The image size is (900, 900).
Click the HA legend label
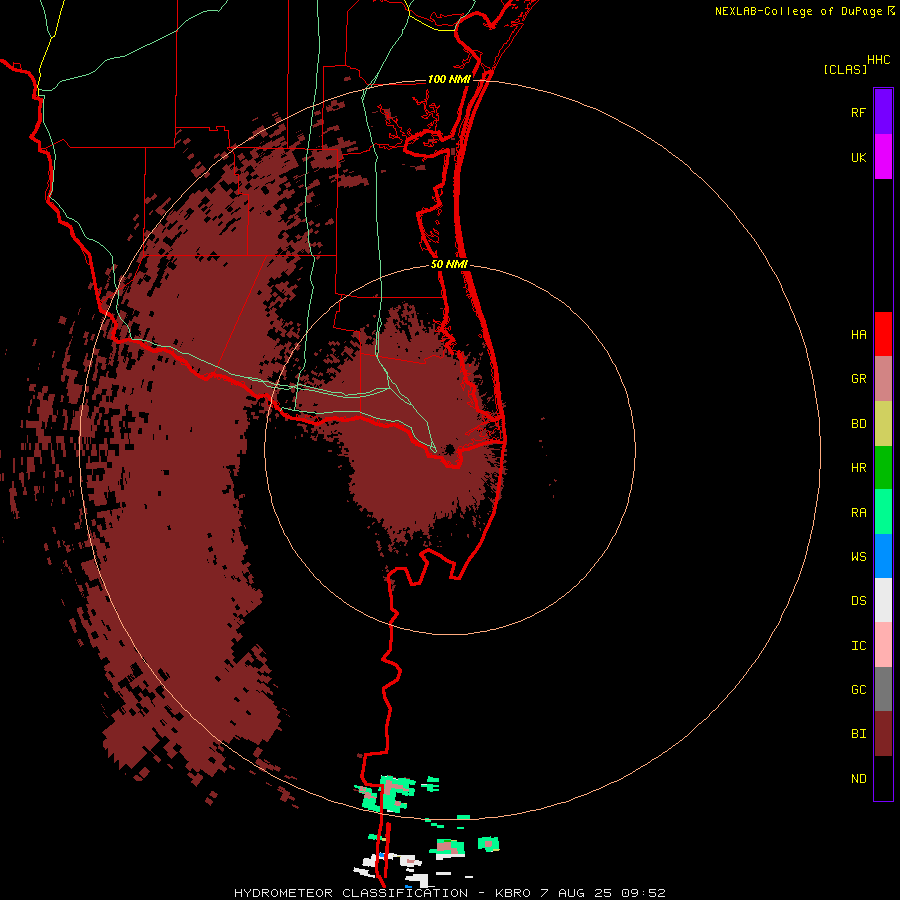858,335
